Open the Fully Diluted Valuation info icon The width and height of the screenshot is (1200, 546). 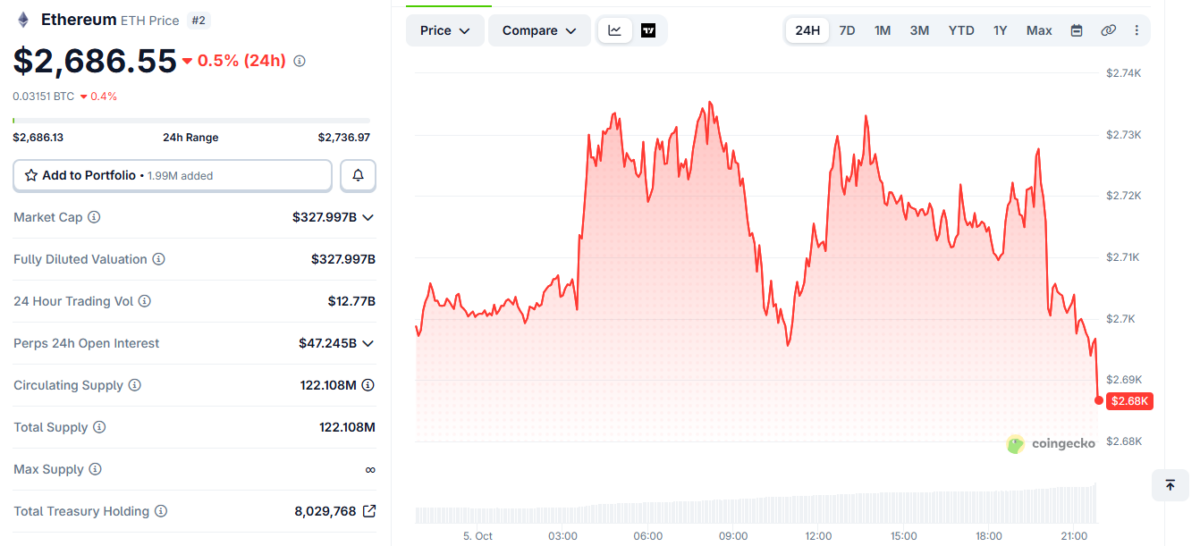(159, 259)
